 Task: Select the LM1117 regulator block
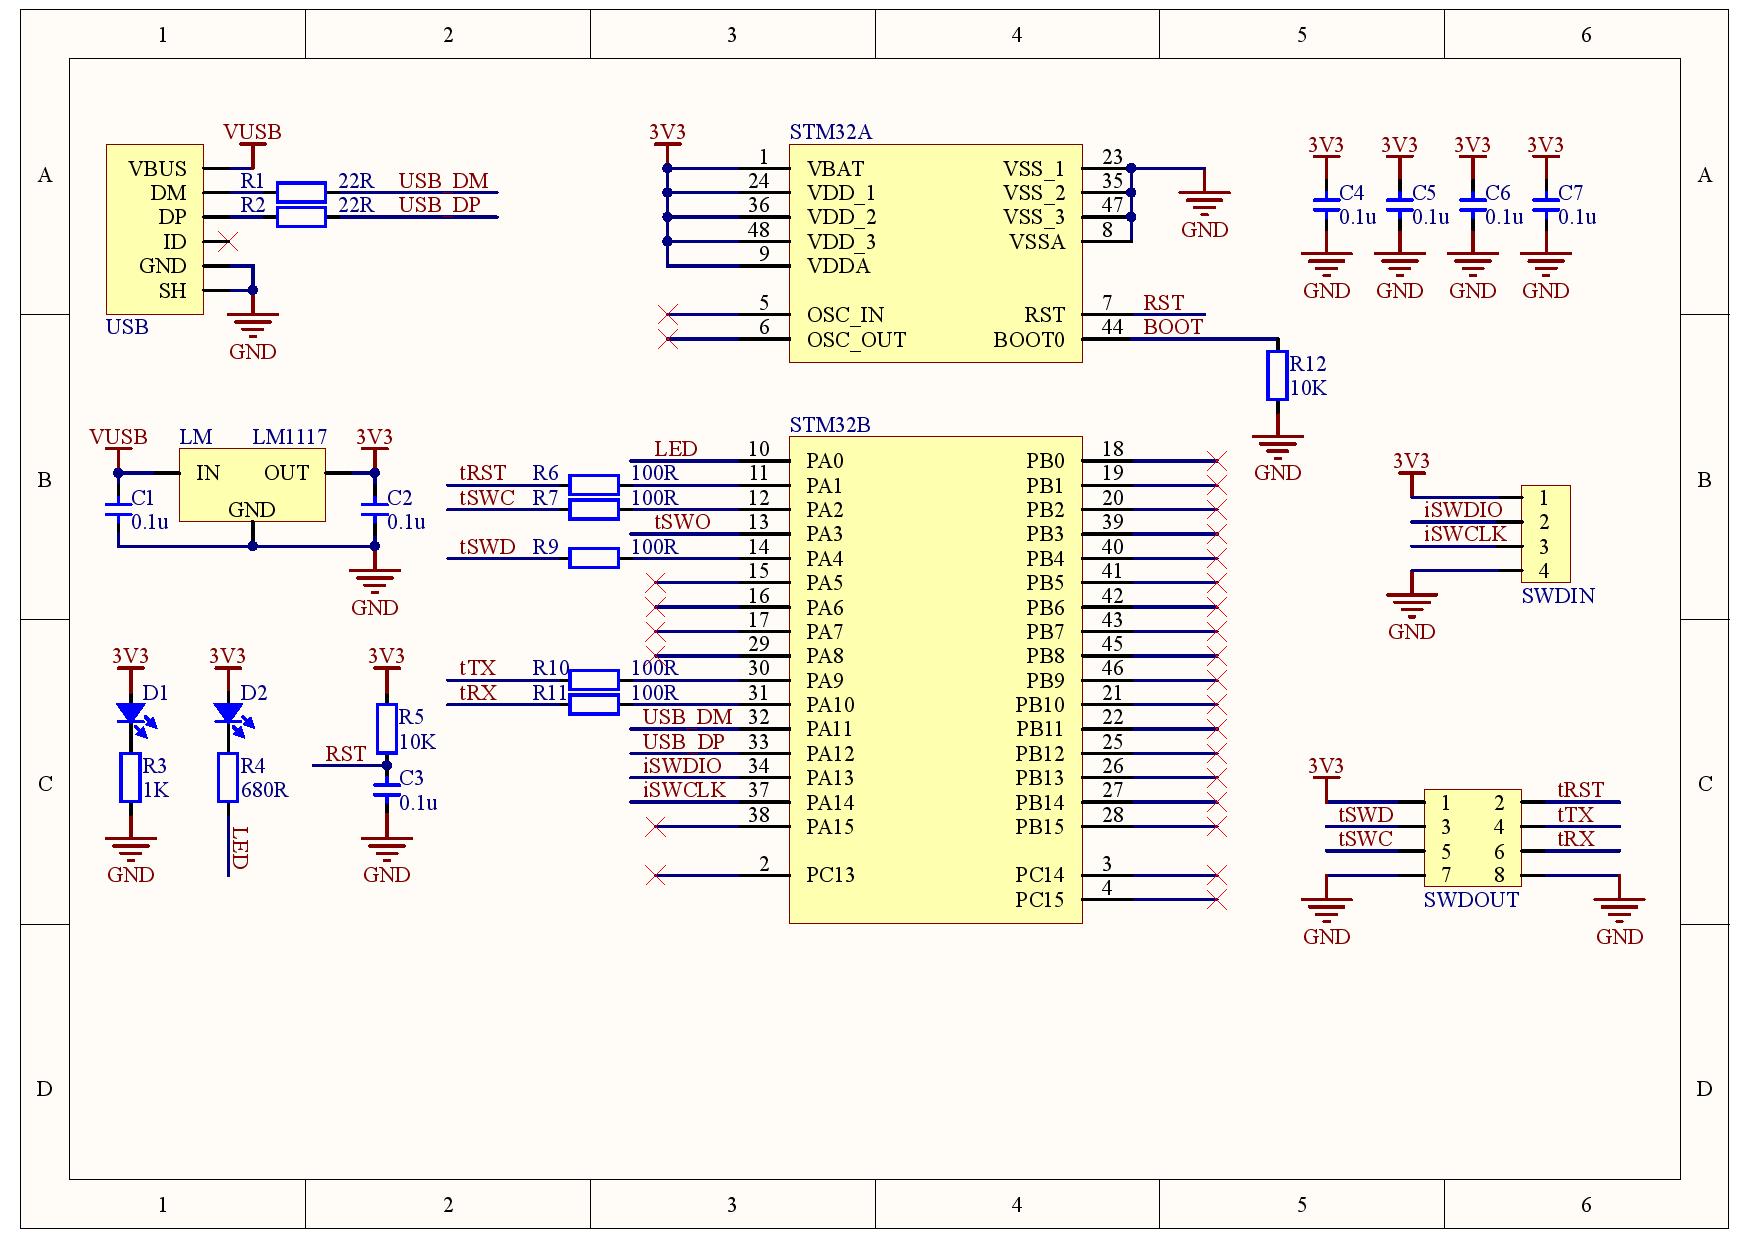pos(252,485)
